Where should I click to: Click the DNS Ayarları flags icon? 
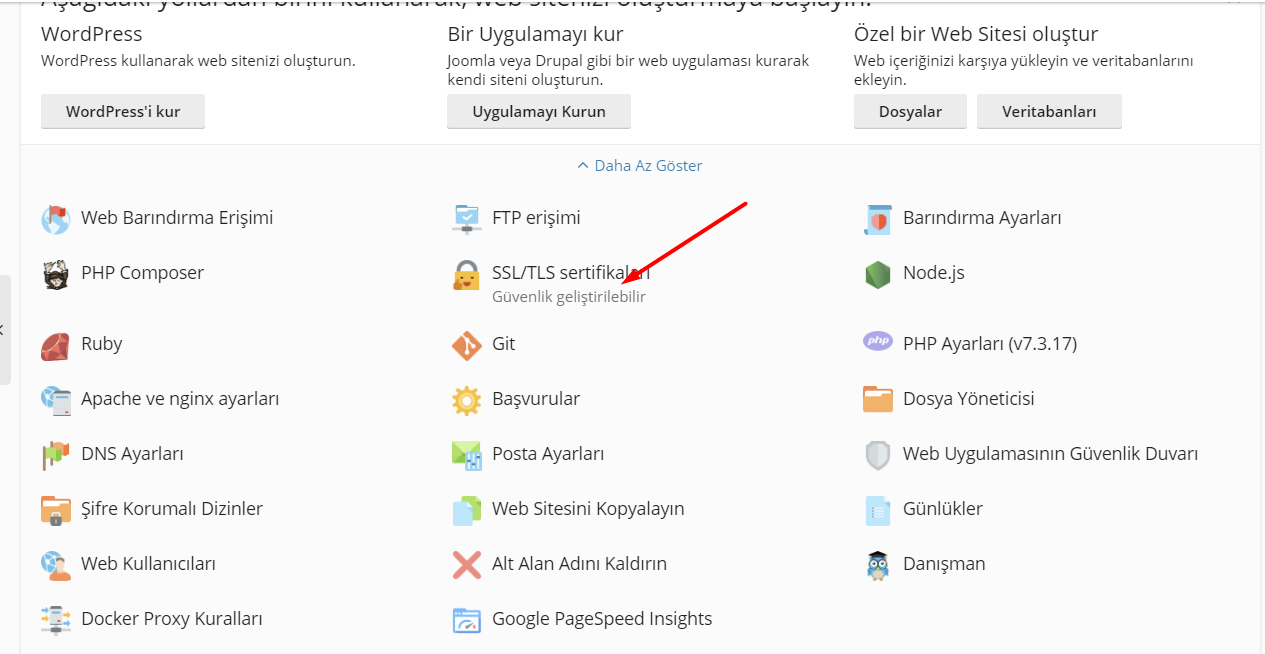tap(55, 455)
